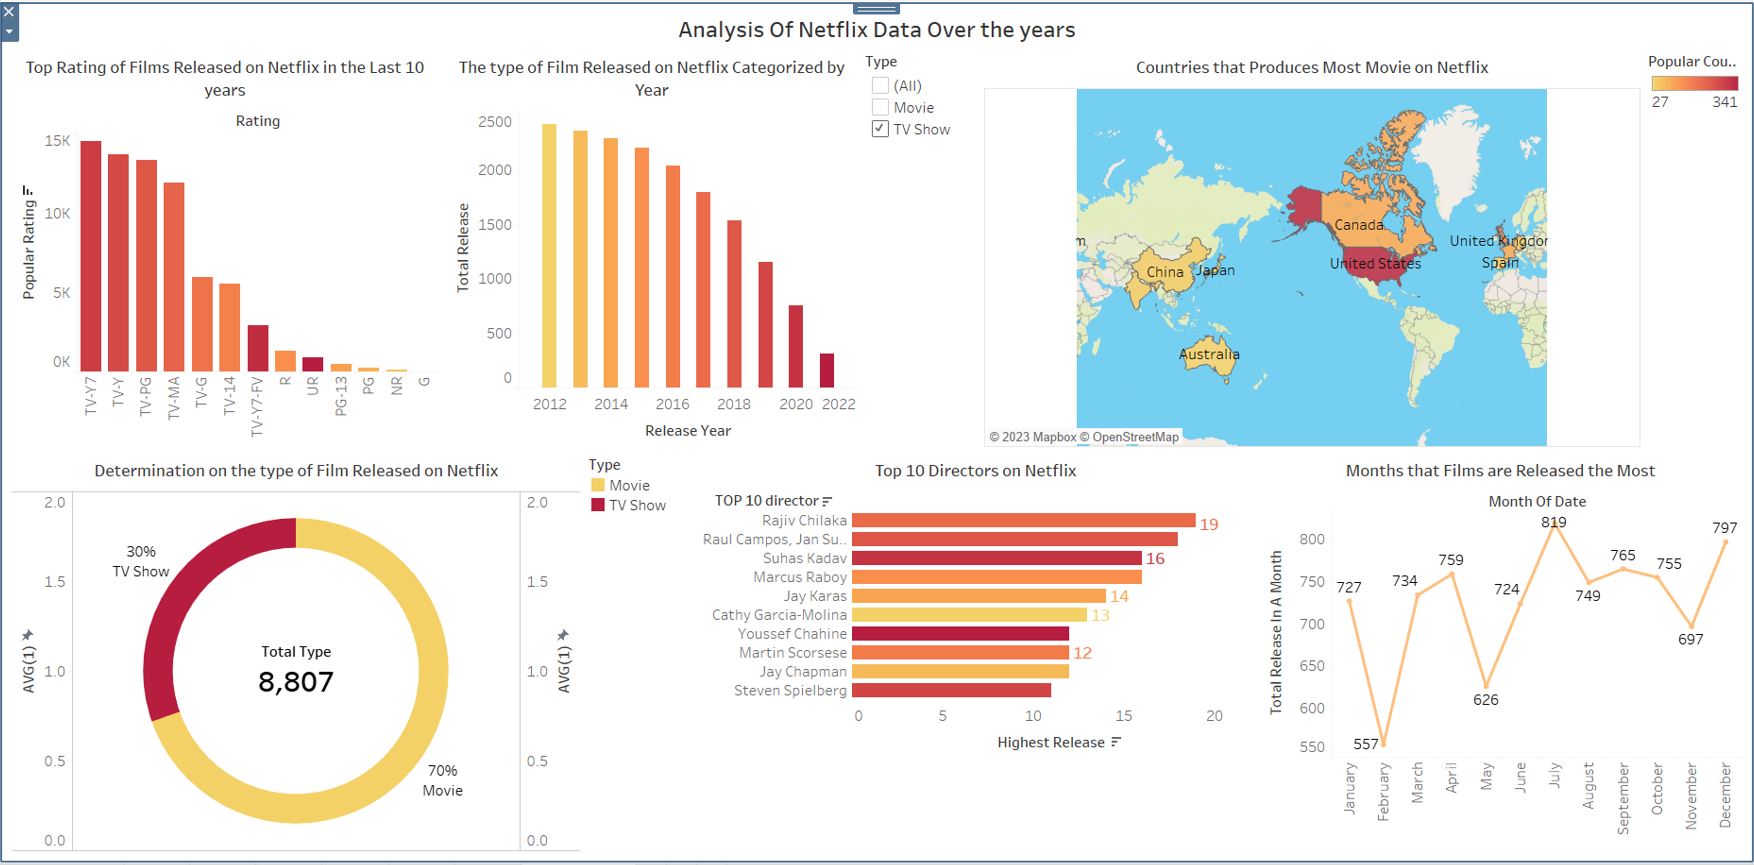Select the 2016 bar in Total Release chart
The width and height of the screenshot is (1754, 865).
673,277
